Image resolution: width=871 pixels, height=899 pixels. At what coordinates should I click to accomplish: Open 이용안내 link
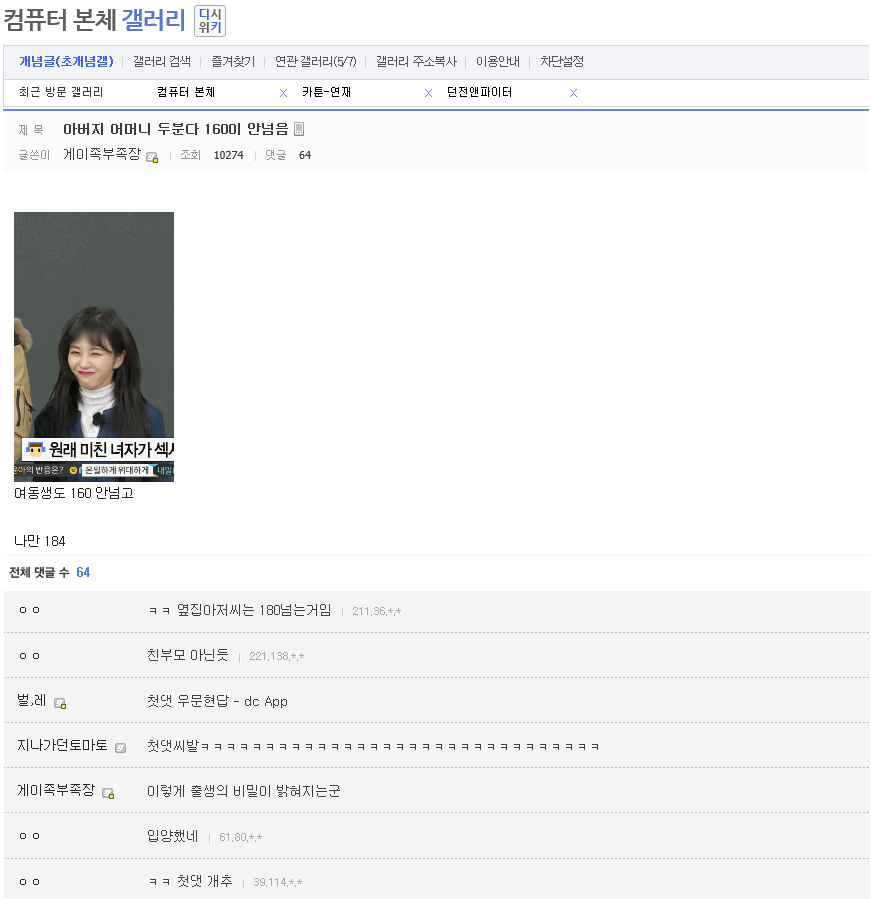(497, 62)
